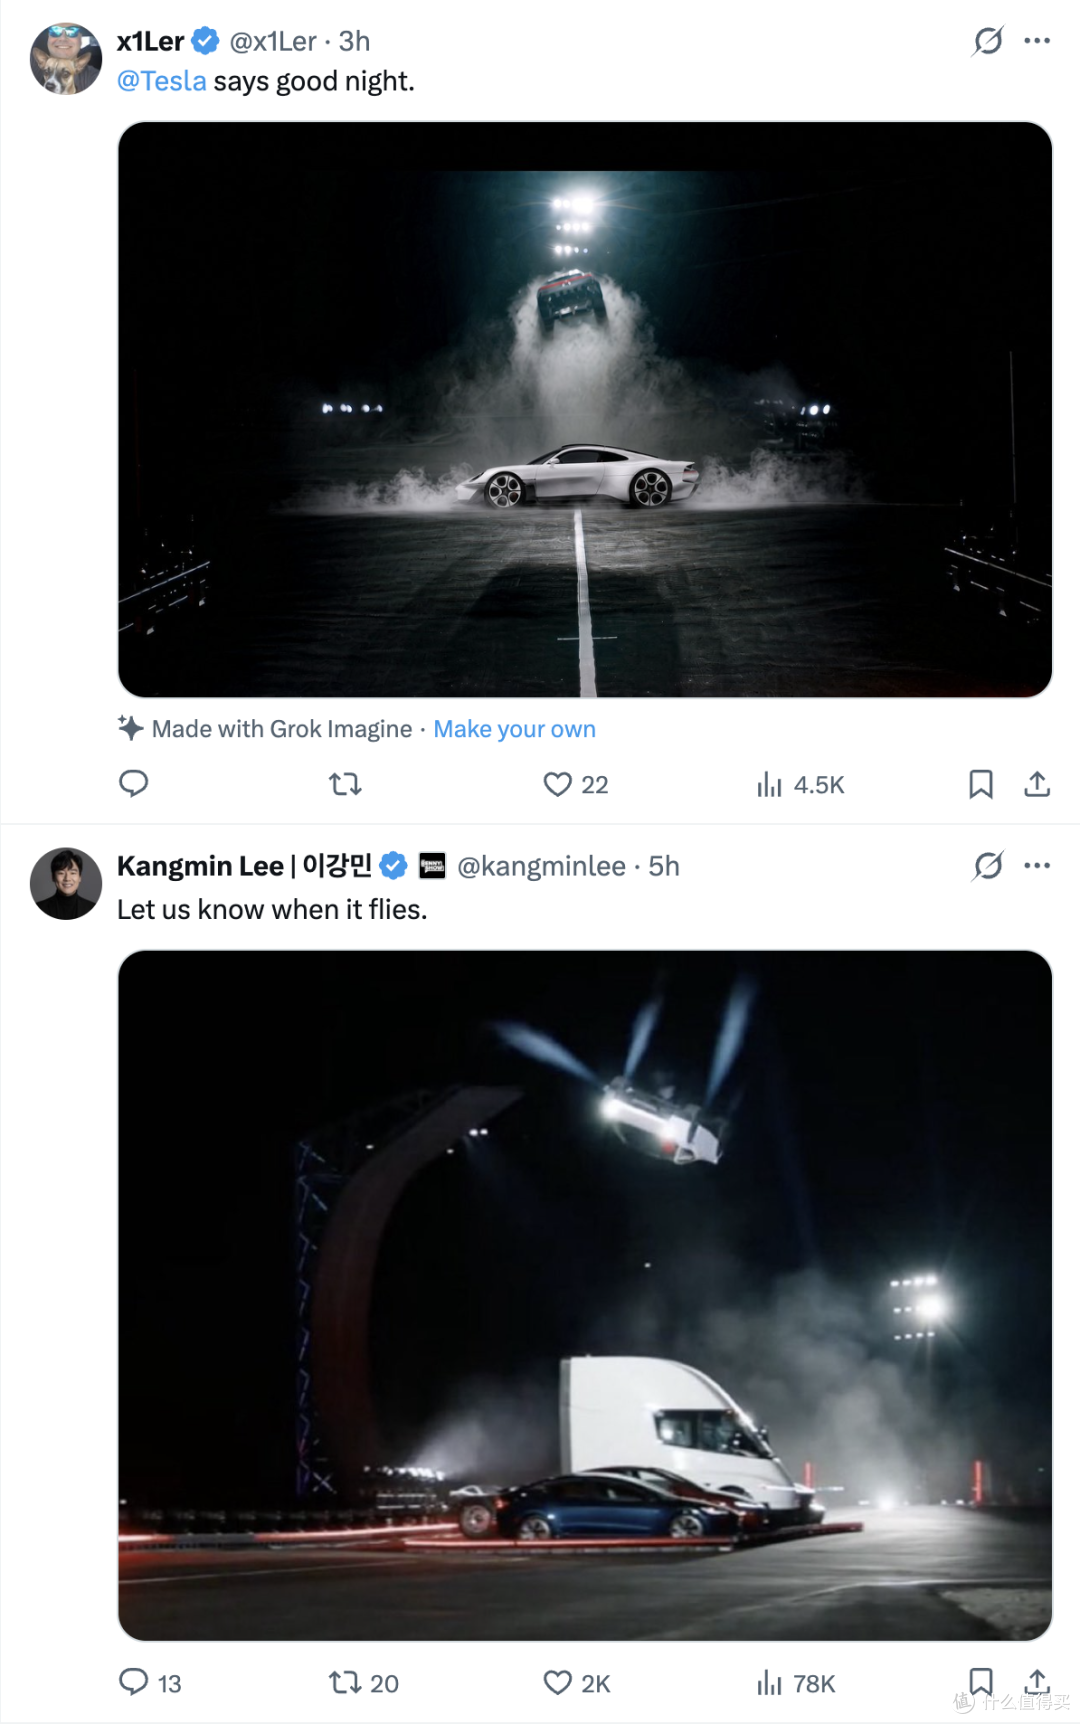Open the flying car image in Kangmin's post
This screenshot has height=1724, width=1080.
pyautogui.click(x=585, y=1295)
